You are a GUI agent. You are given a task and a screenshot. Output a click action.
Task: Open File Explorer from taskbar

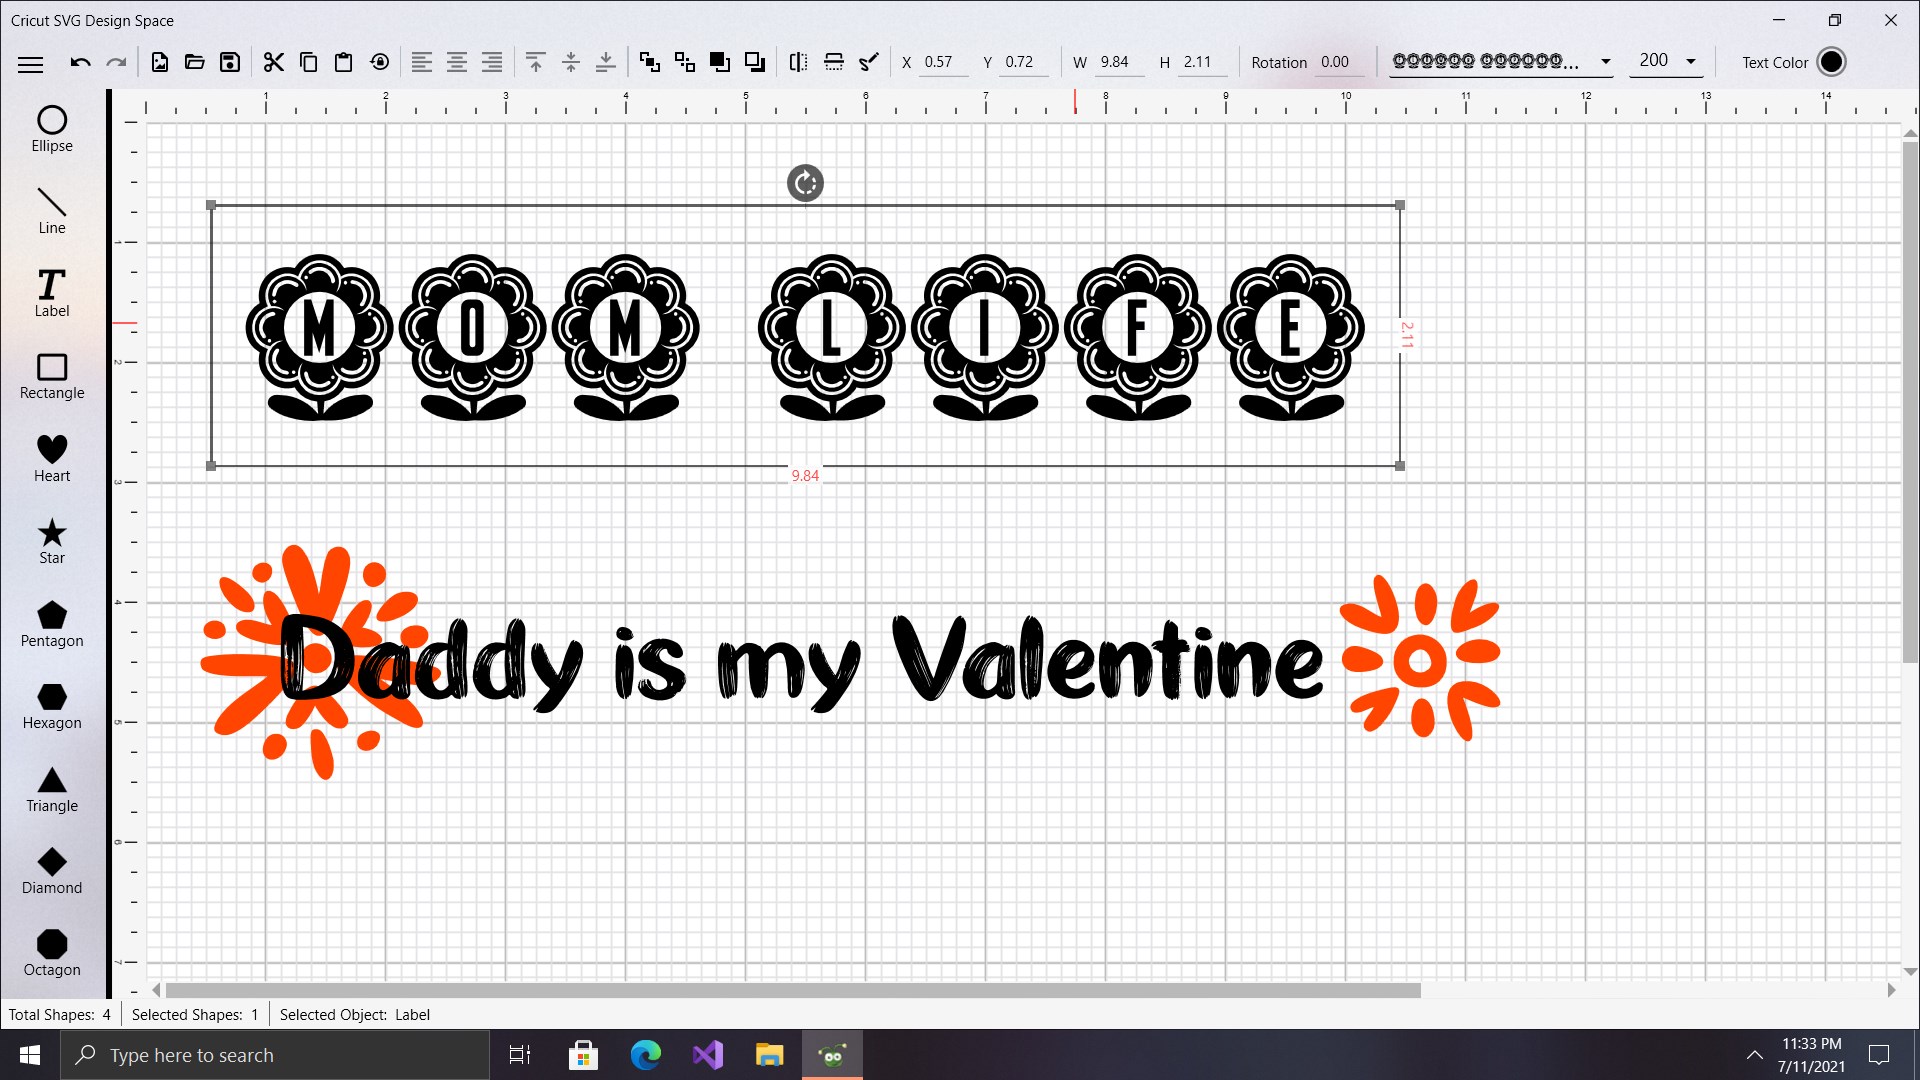[x=770, y=1055]
